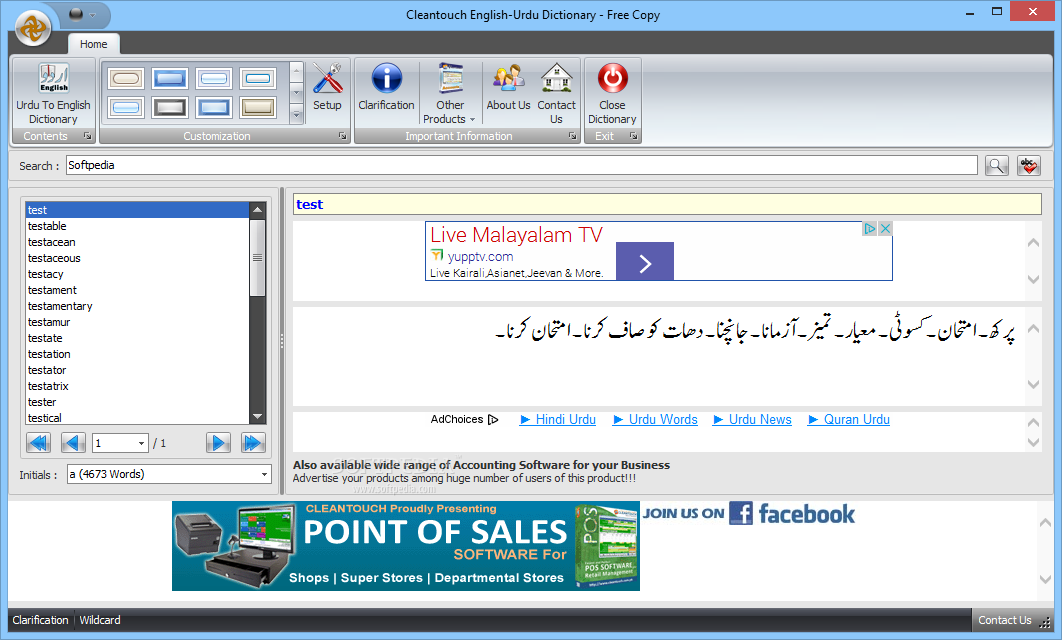
Task: Switch to the Home tab
Action: click(x=93, y=44)
